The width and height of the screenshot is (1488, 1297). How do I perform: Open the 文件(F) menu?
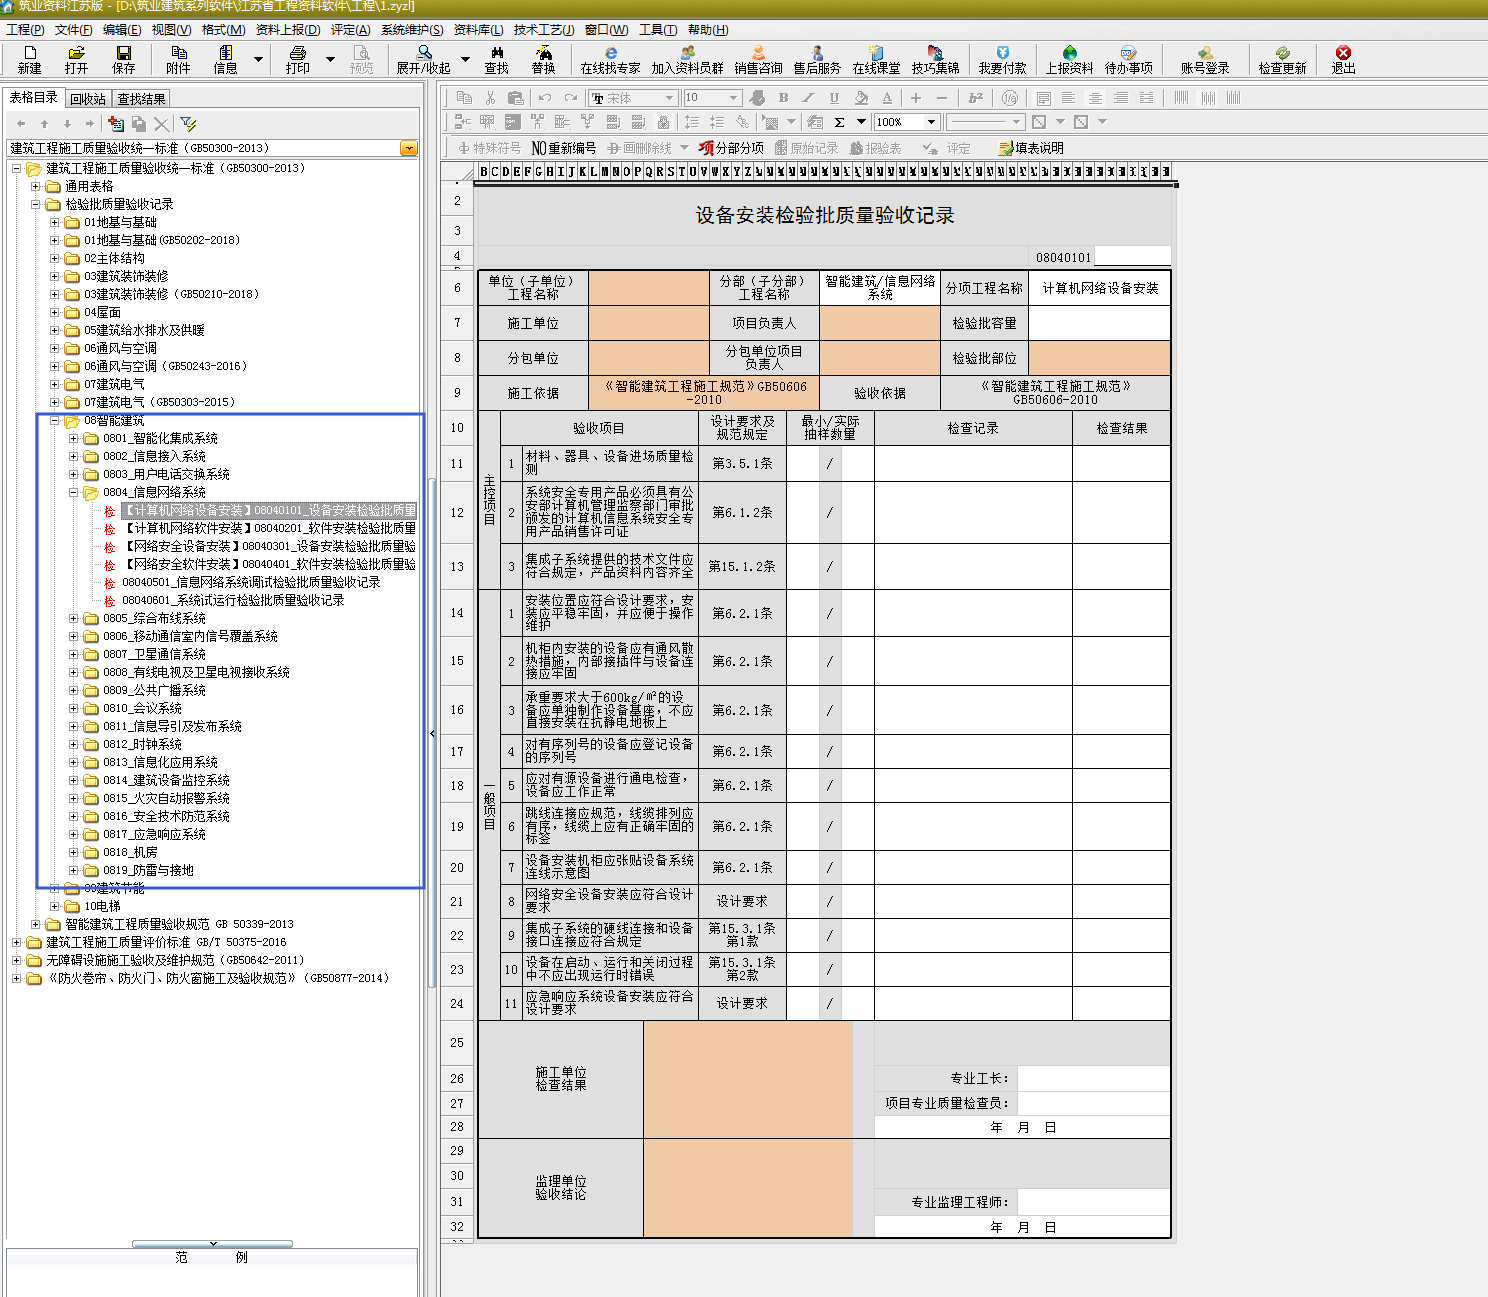click(74, 30)
